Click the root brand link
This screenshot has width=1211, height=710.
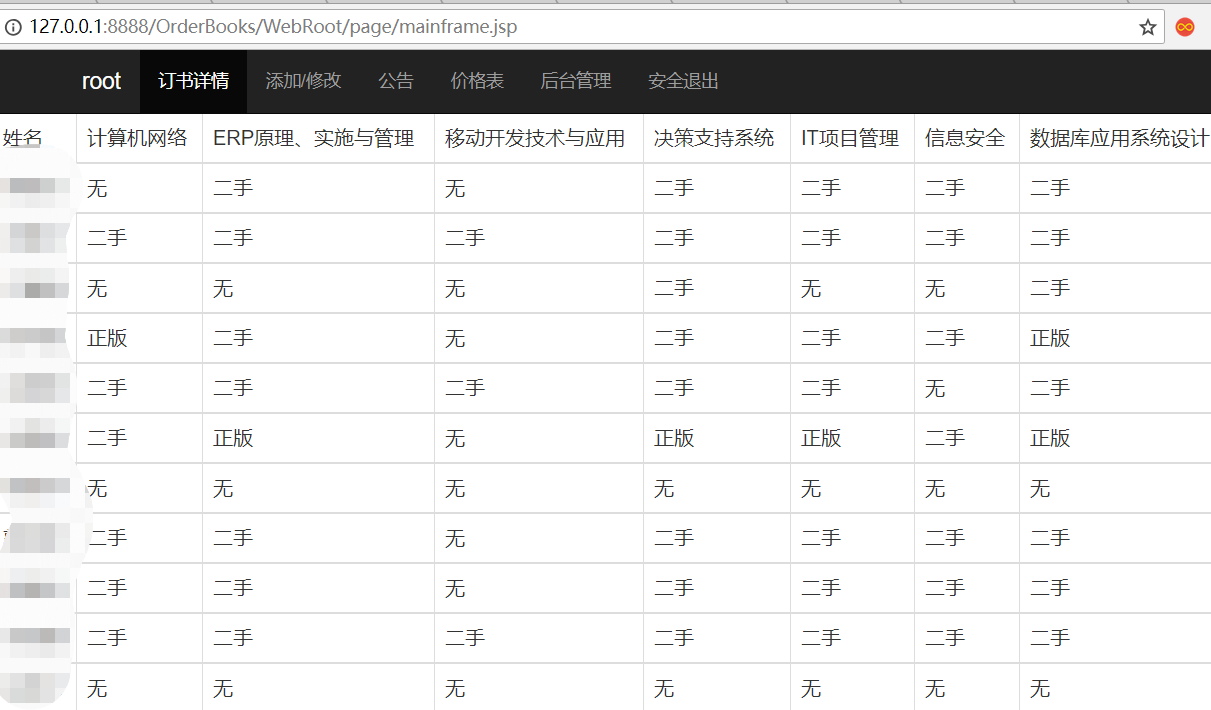click(x=101, y=82)
